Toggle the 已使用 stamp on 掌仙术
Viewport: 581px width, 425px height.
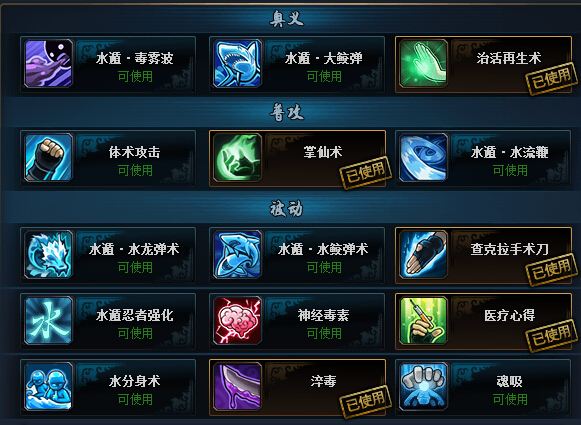(366, 172)
